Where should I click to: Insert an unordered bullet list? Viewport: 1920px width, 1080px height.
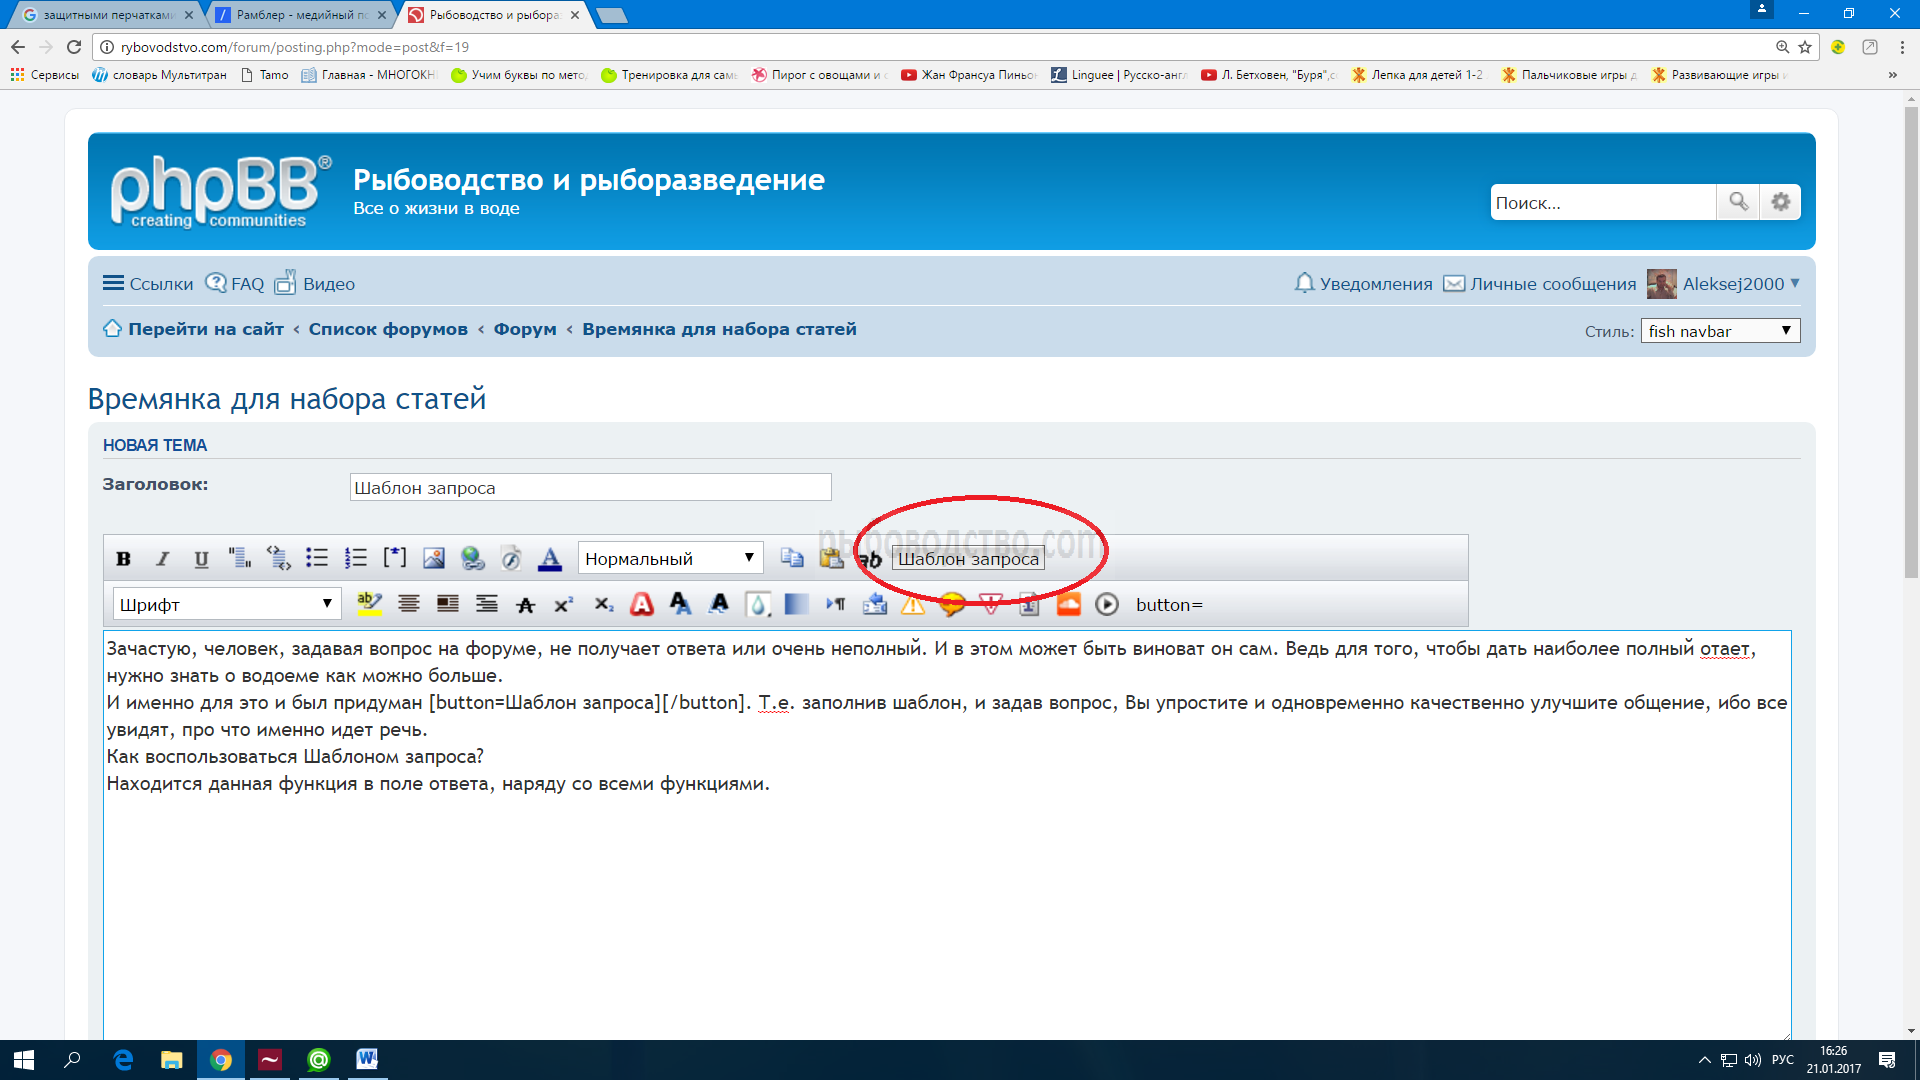click(317, 558)
